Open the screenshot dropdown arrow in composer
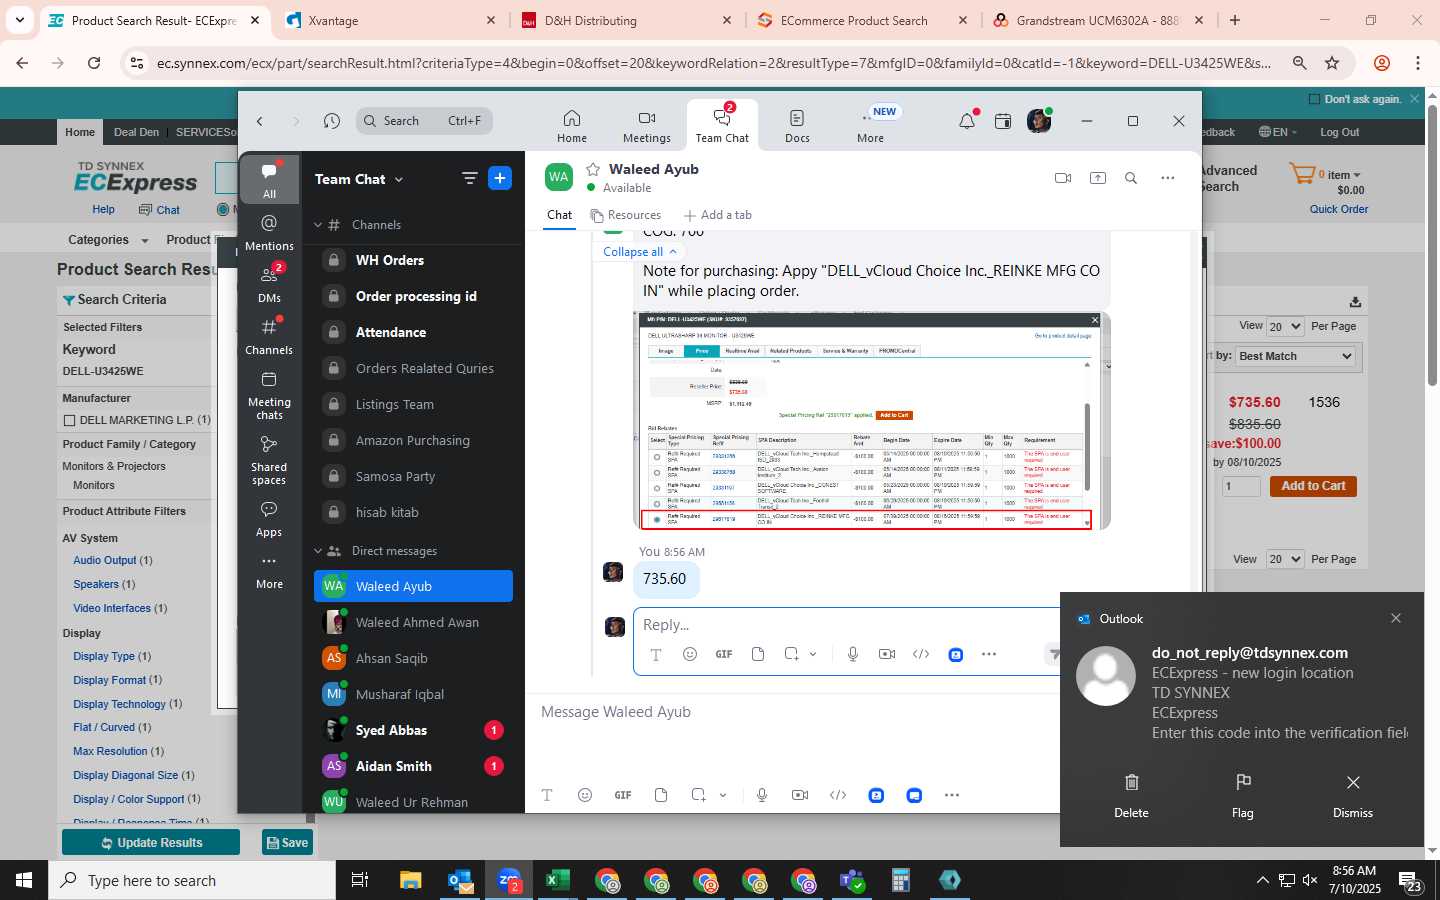The image size is (1440, 900). tap(723, 795)
